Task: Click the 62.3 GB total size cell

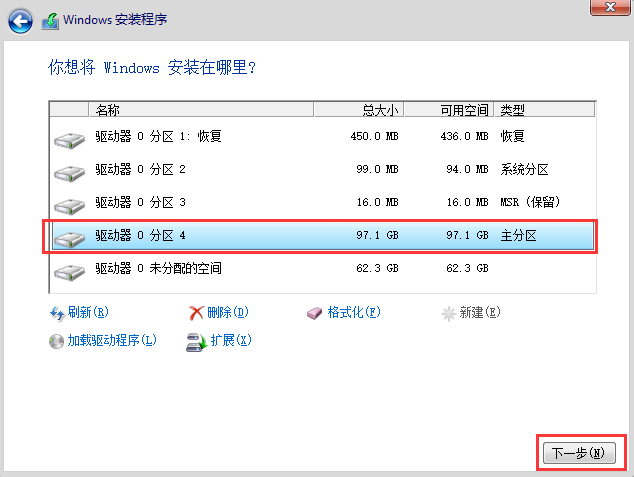Action: pos(377,268)
